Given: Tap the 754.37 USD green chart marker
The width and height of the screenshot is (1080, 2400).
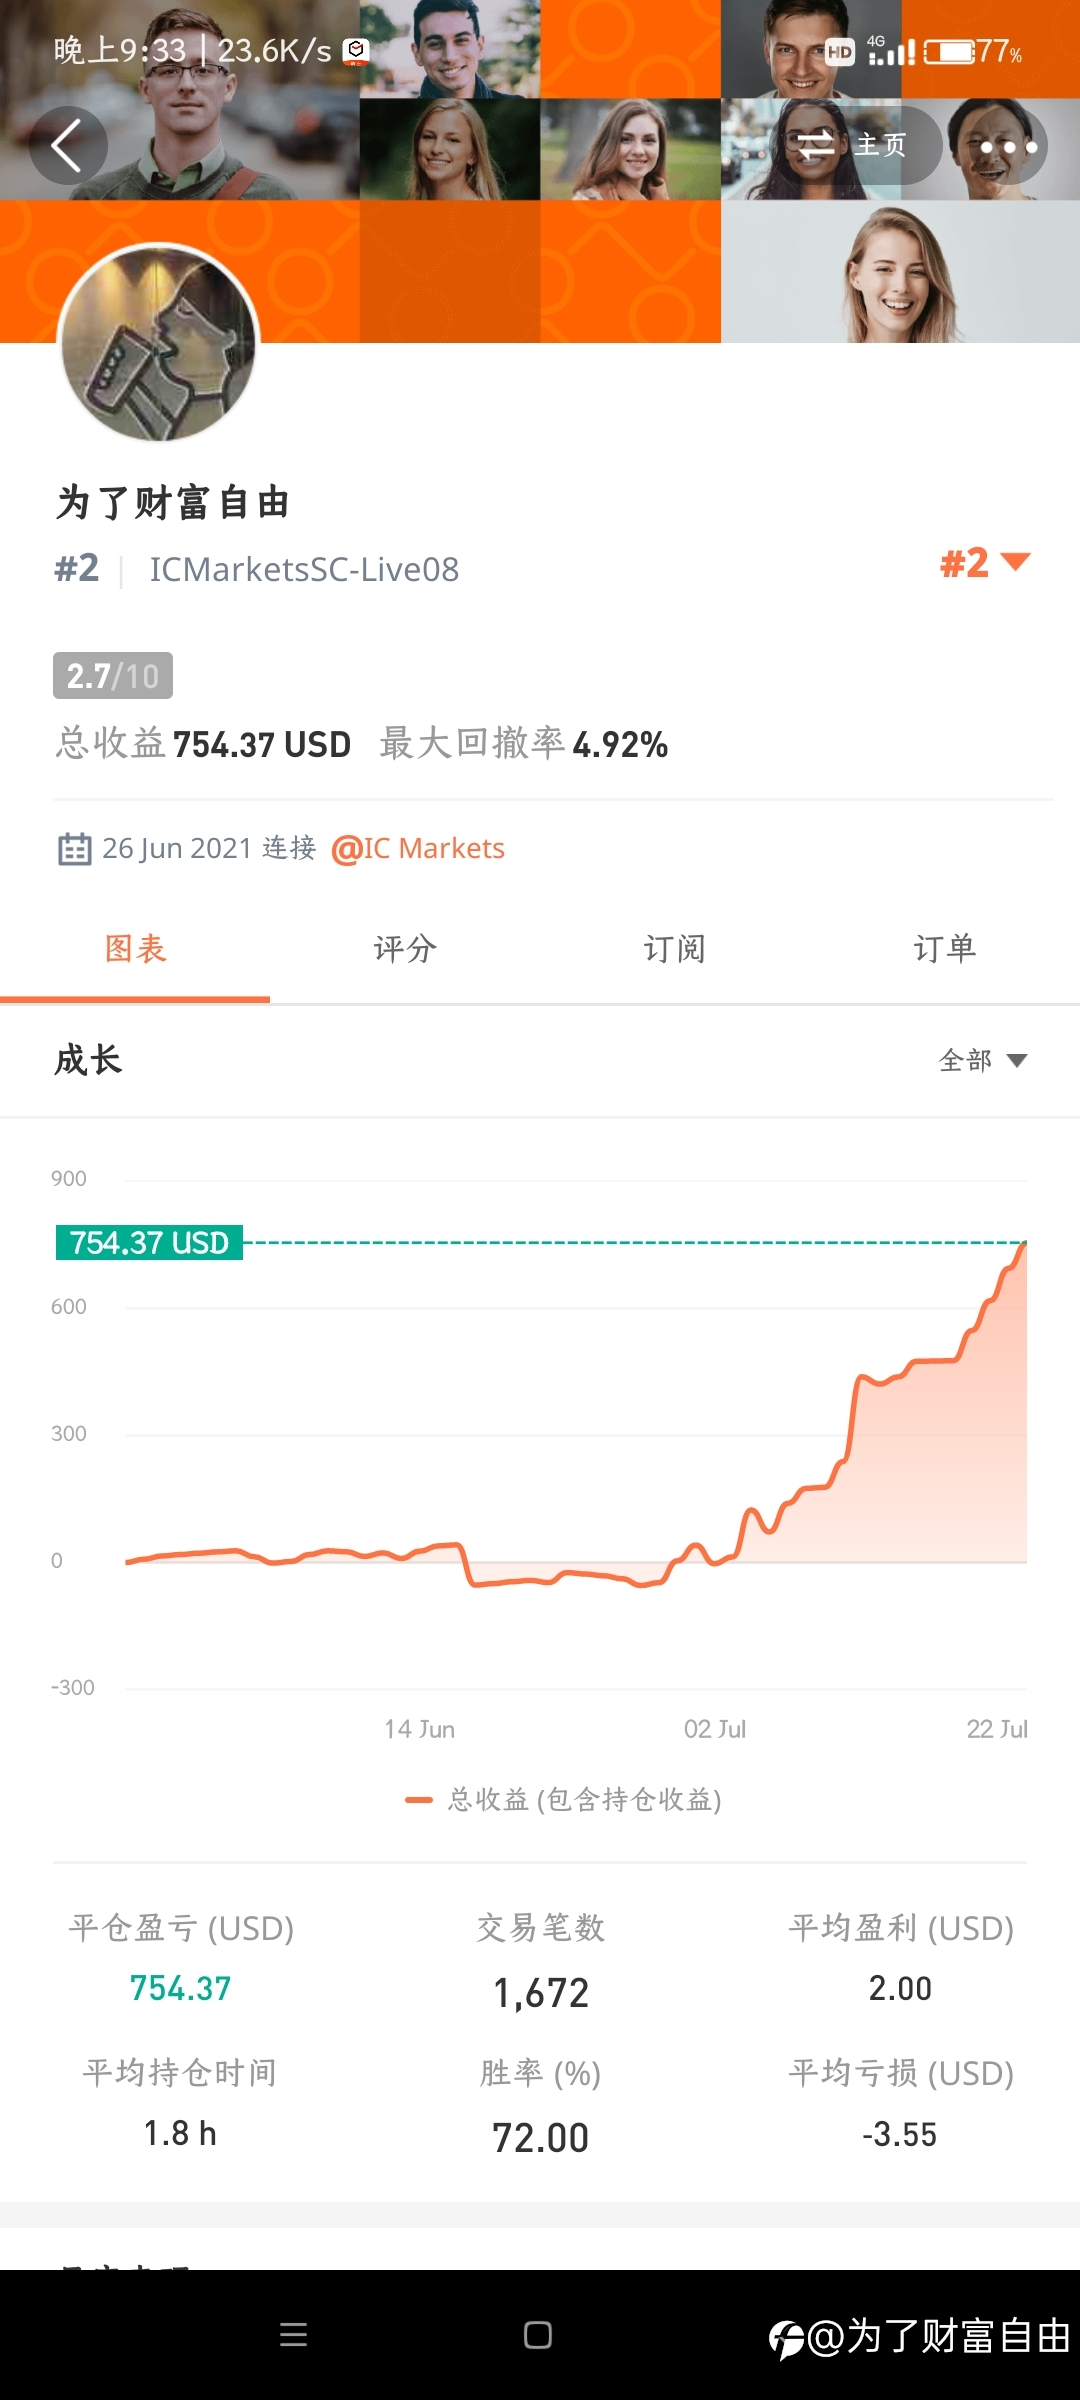Looking at the screenshot, I should [149, 1243].
